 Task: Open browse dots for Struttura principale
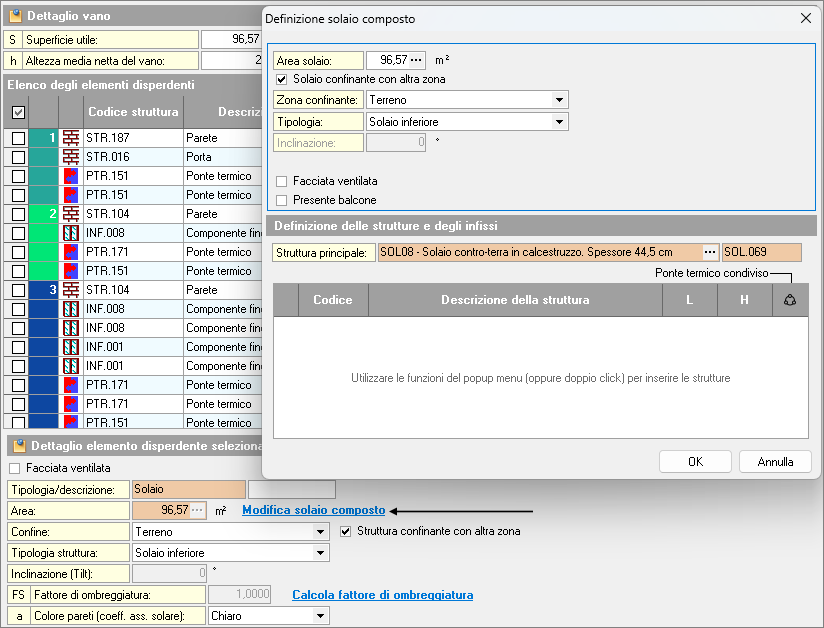[709, 253]
